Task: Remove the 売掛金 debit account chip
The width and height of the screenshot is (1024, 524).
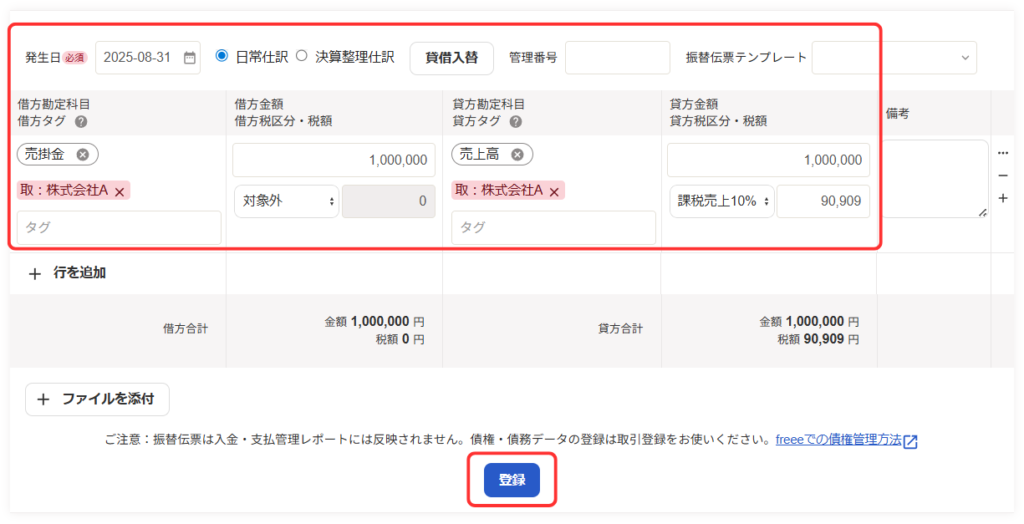Action: click(83, 154)
